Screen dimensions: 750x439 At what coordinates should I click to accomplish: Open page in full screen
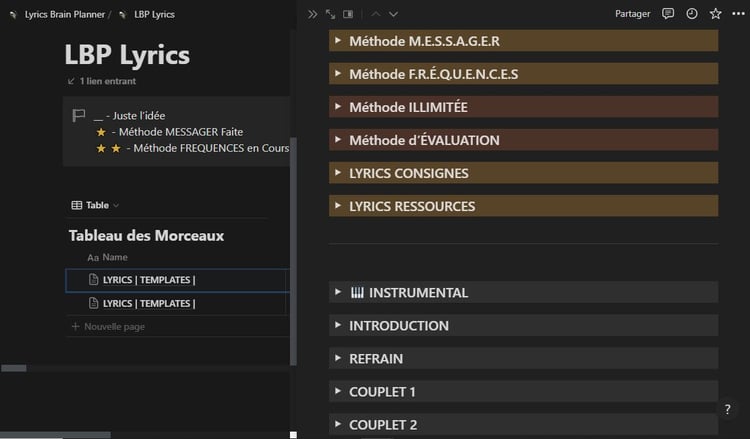[330, 14]
